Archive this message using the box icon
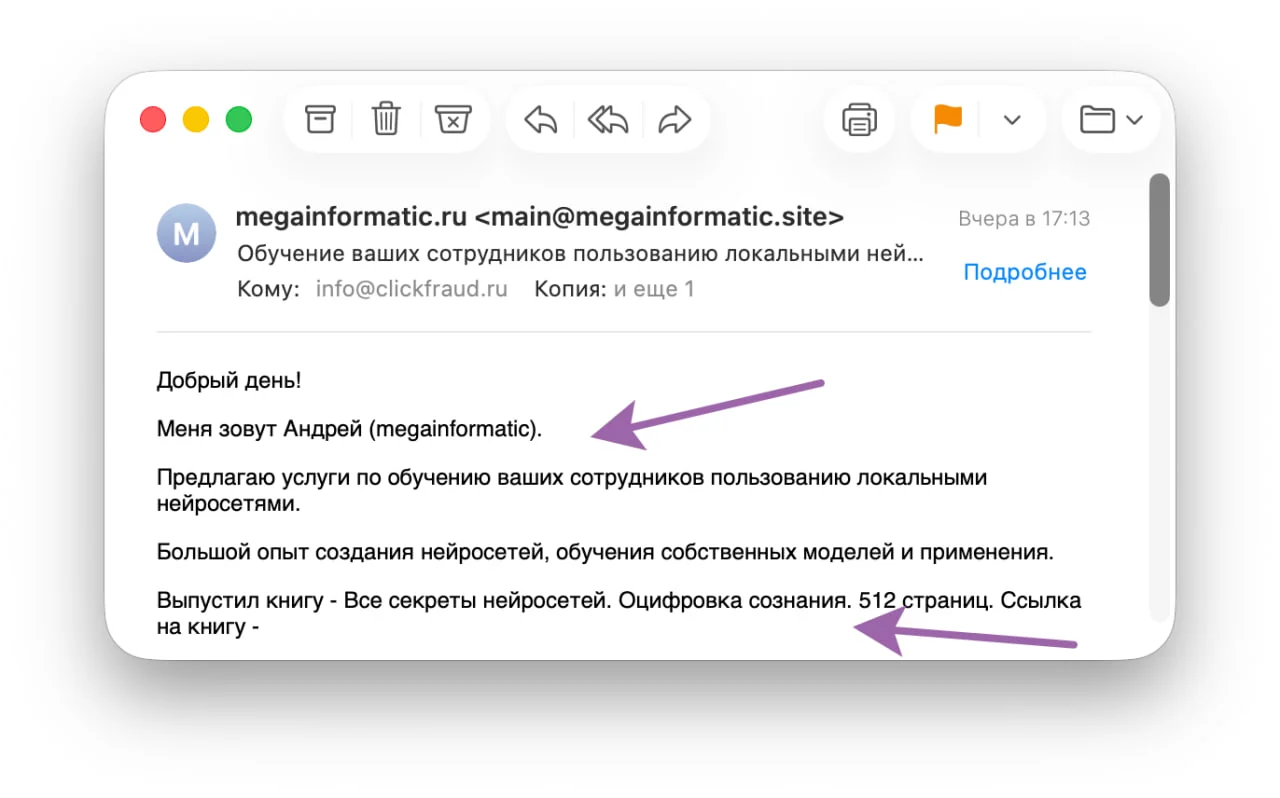The image size is (1280, 798). click(320, 120)
